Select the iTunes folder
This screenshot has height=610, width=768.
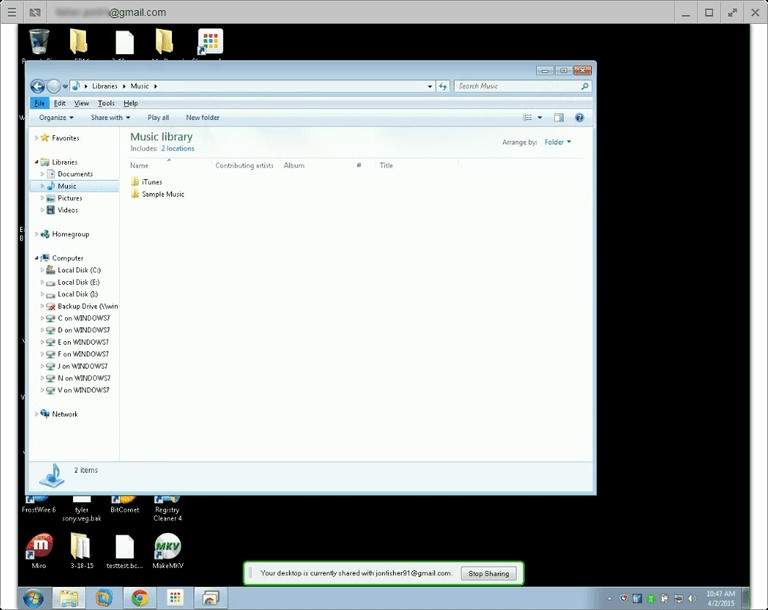(147, 182)
